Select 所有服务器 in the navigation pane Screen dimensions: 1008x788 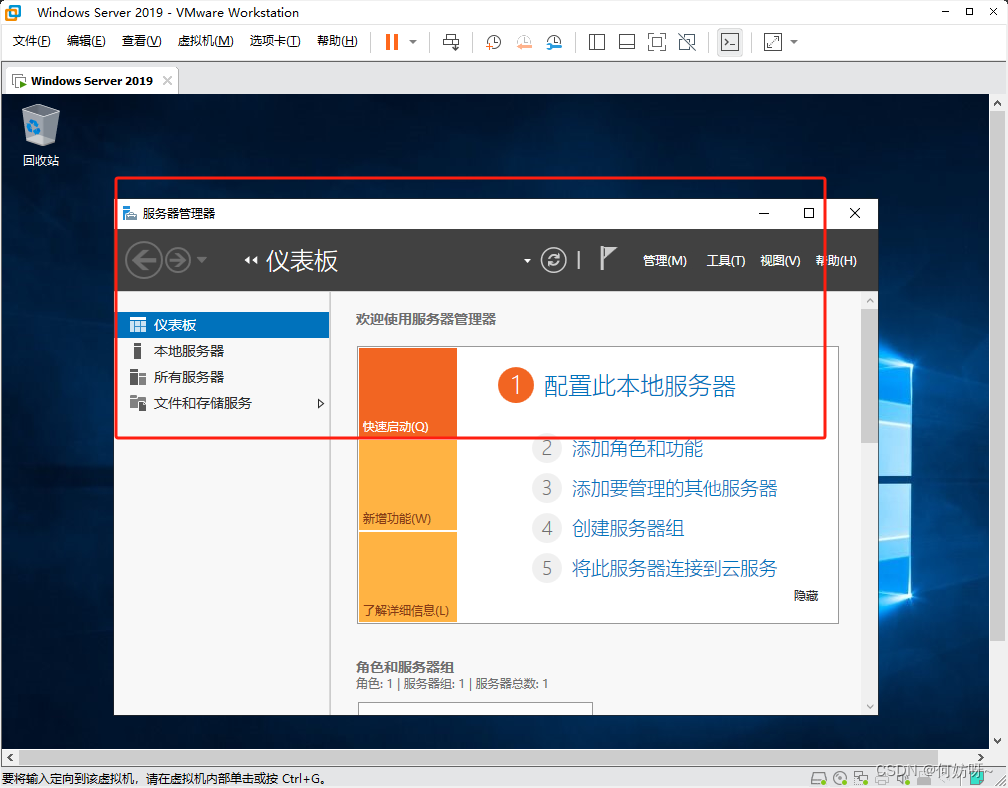tap(223, 377)
